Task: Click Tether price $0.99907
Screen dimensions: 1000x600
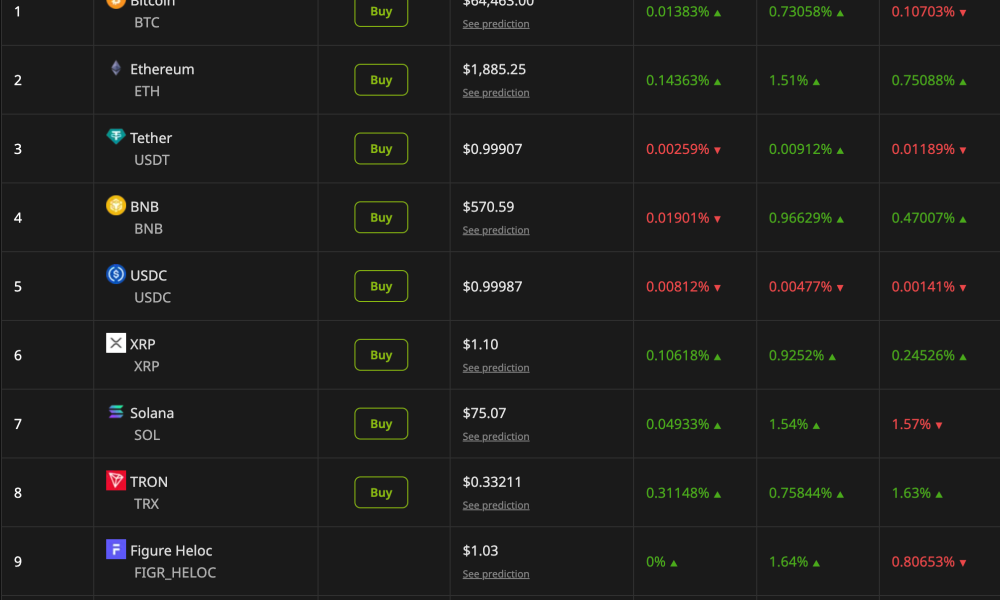Action: 492,149
